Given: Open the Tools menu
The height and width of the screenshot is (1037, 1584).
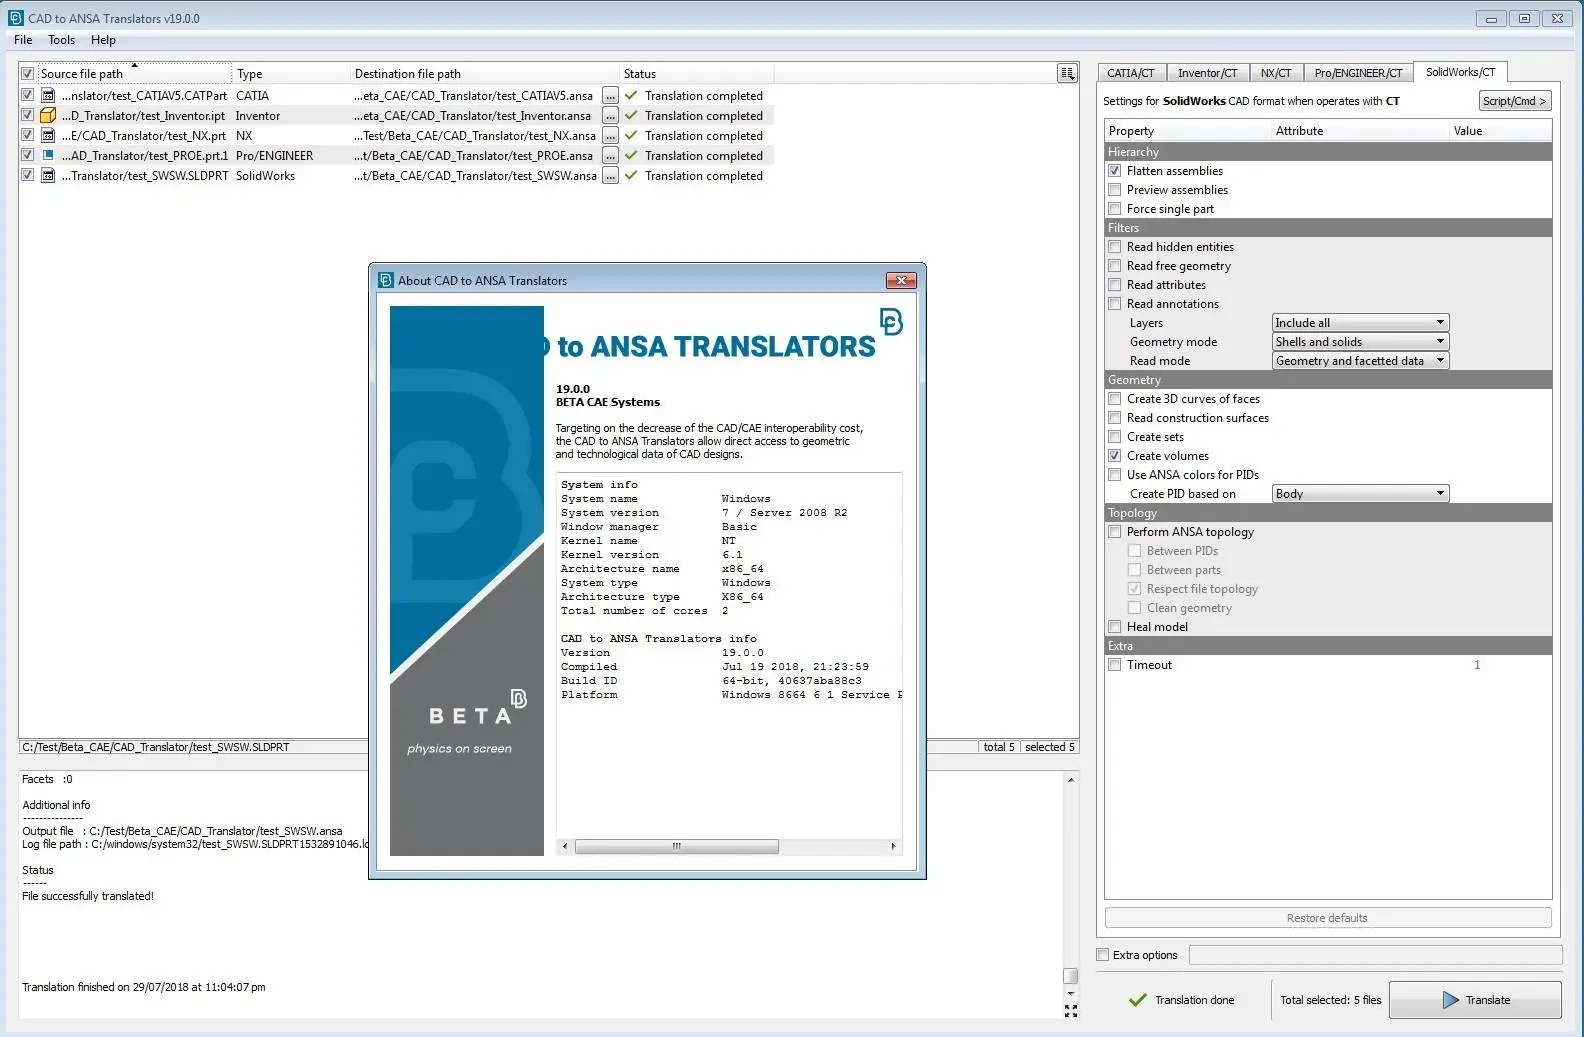Looking at the screenshot, I should 62,40.
